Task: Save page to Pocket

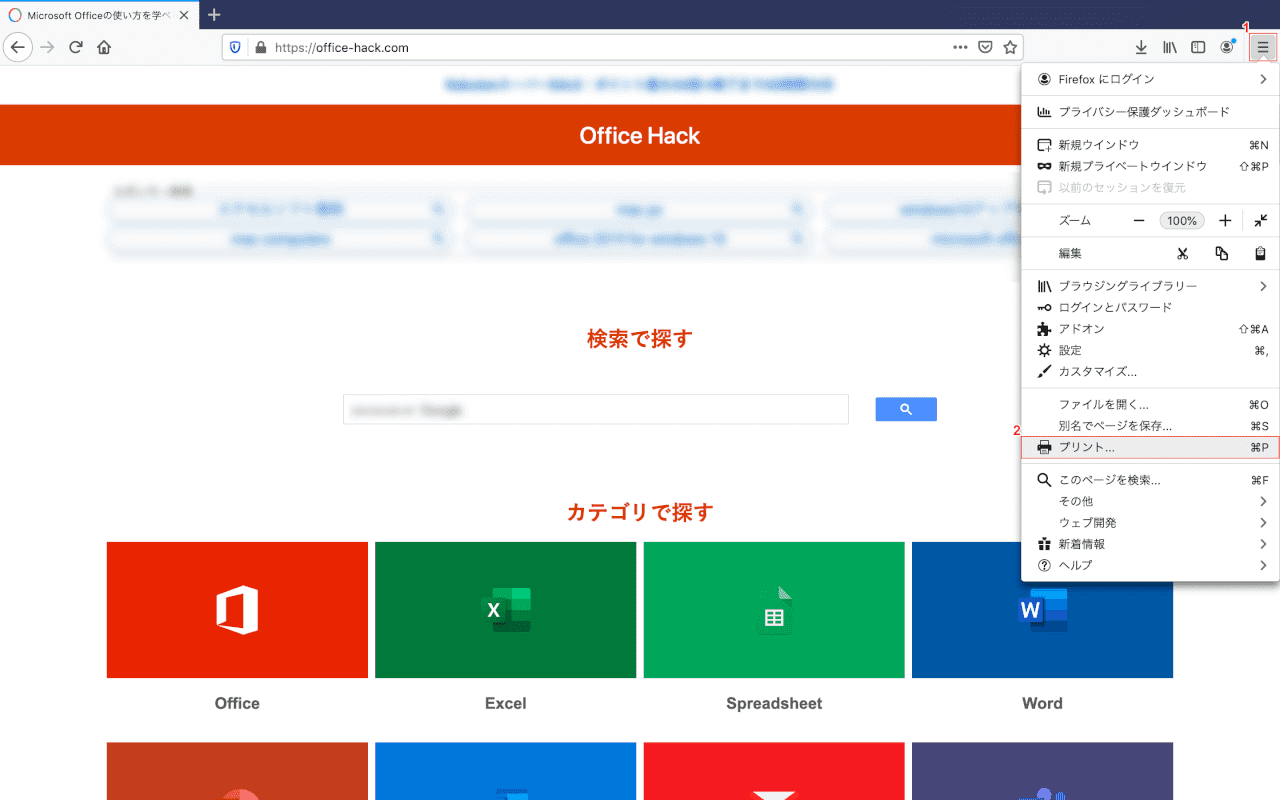Action: coord(985,47)
